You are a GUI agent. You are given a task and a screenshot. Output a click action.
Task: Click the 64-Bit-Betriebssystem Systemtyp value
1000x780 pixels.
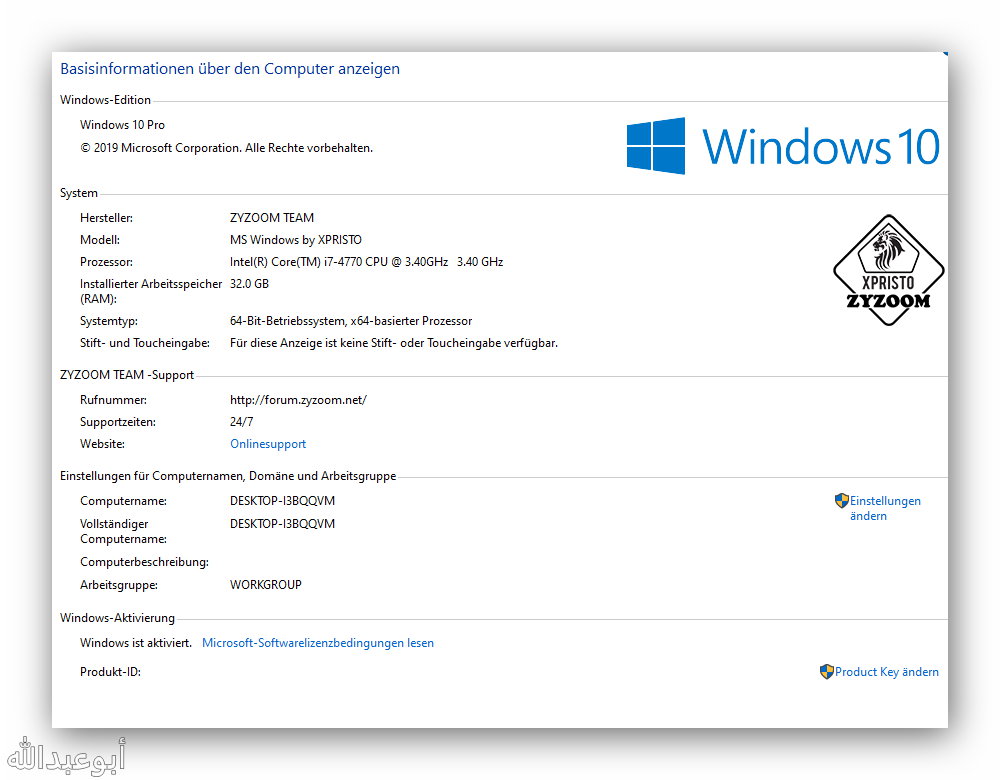[350, 321]
